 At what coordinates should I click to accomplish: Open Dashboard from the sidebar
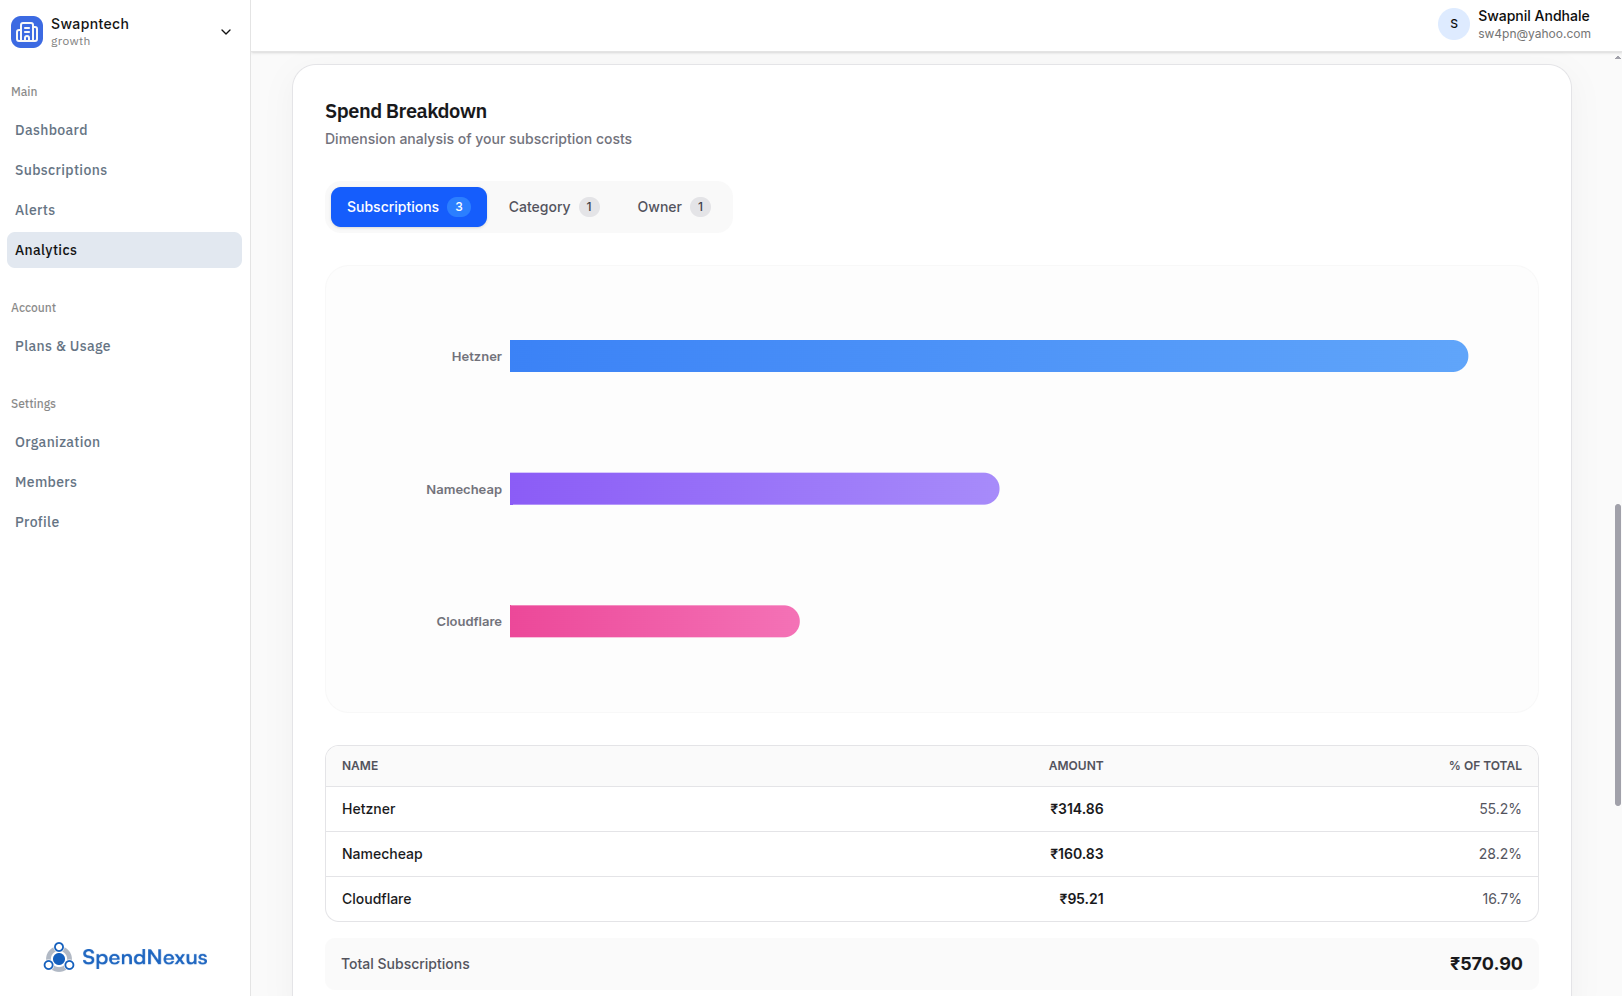coord(51,129)
